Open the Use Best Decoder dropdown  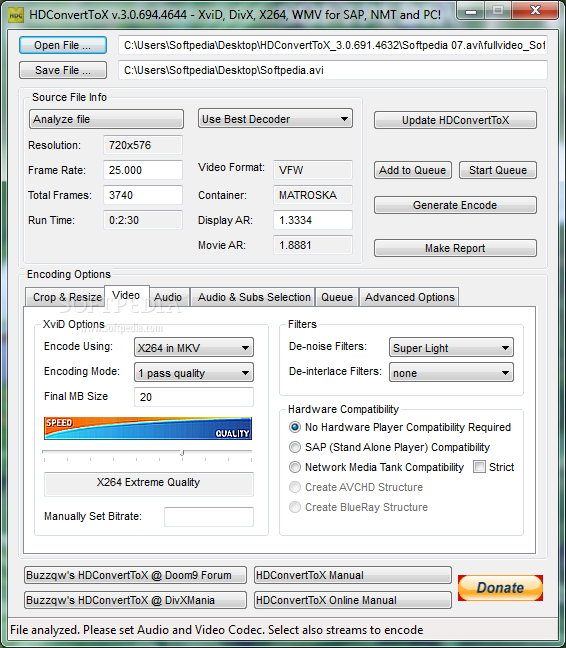pyautogui.click(x=275, y=119)
